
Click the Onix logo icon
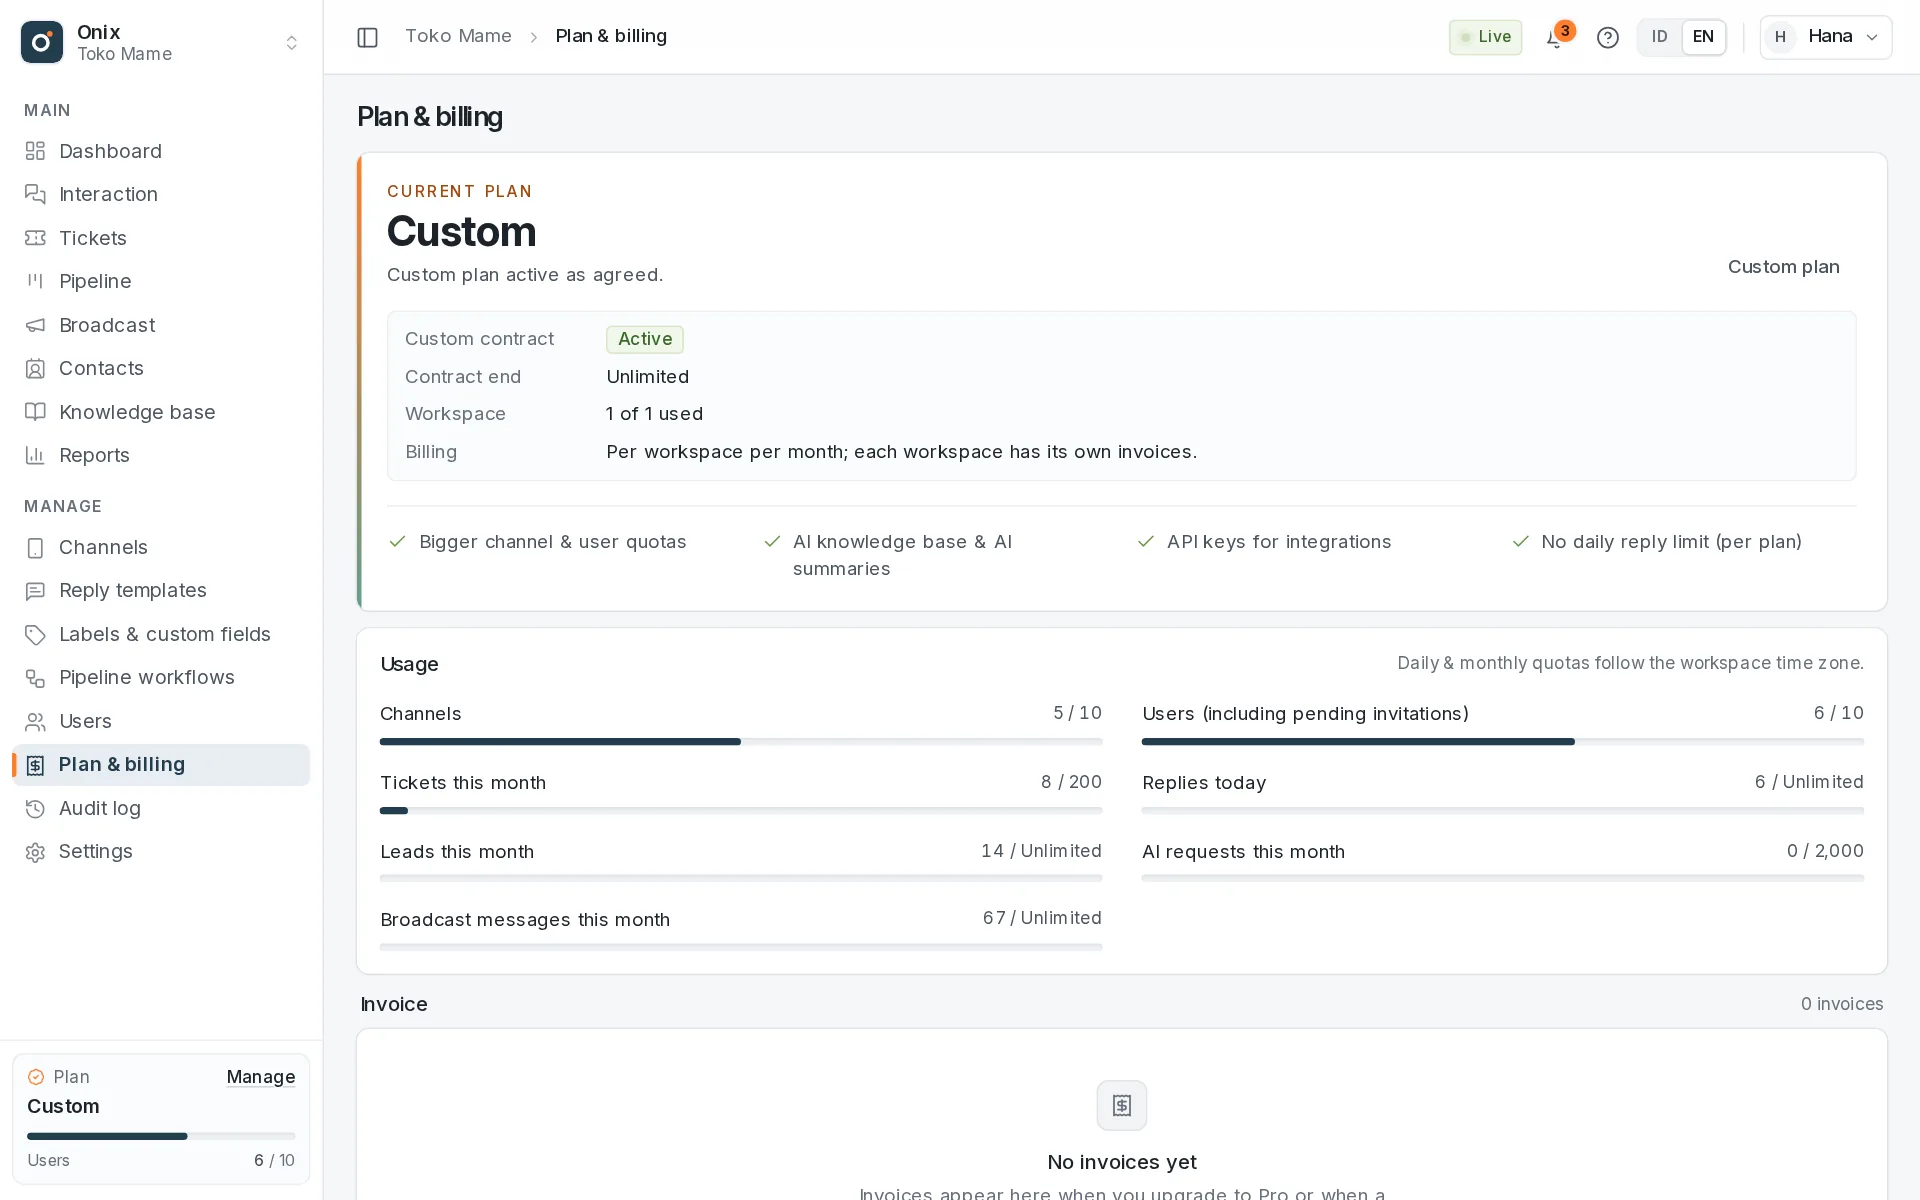tap(42, 42)
